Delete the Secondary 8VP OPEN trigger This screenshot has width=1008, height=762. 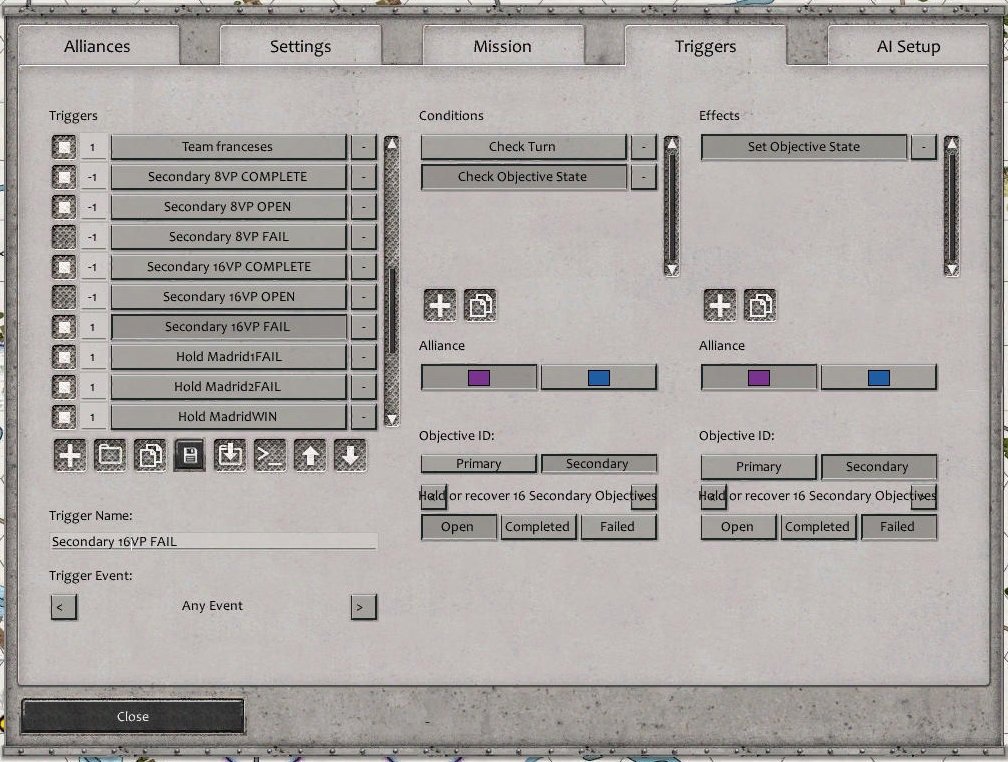(x=363, y=207)
